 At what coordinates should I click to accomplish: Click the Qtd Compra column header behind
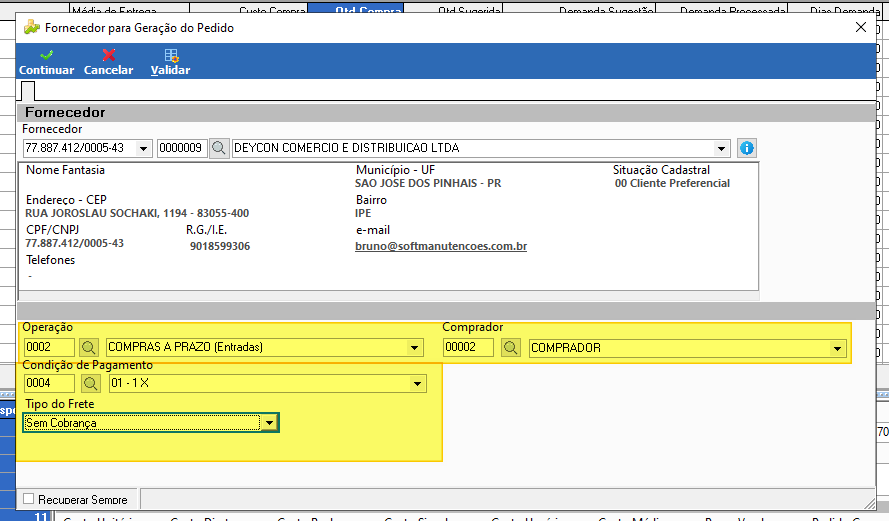pos(355,8)
